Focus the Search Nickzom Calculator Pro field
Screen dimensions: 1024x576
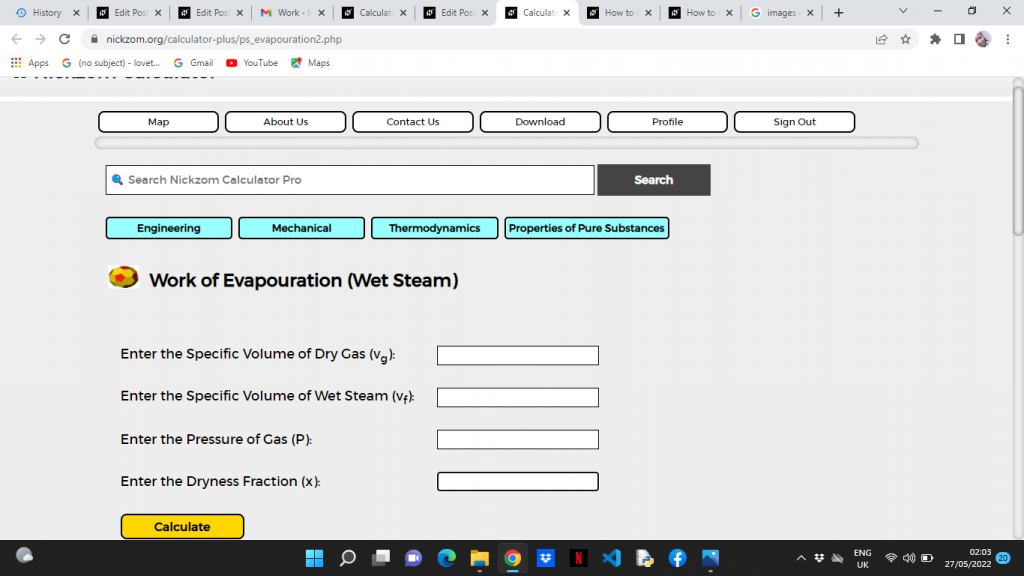point(350,180)
